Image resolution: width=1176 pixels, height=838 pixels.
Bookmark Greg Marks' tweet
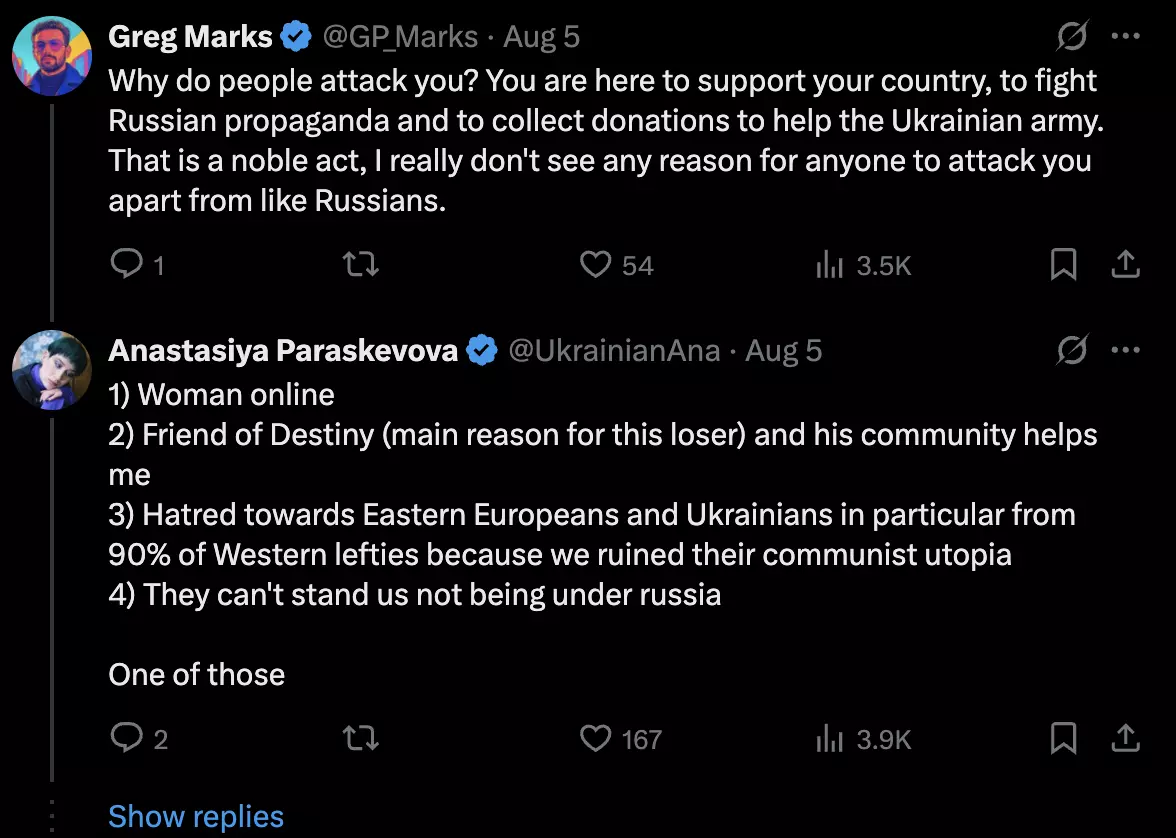tap(1063, 265)
